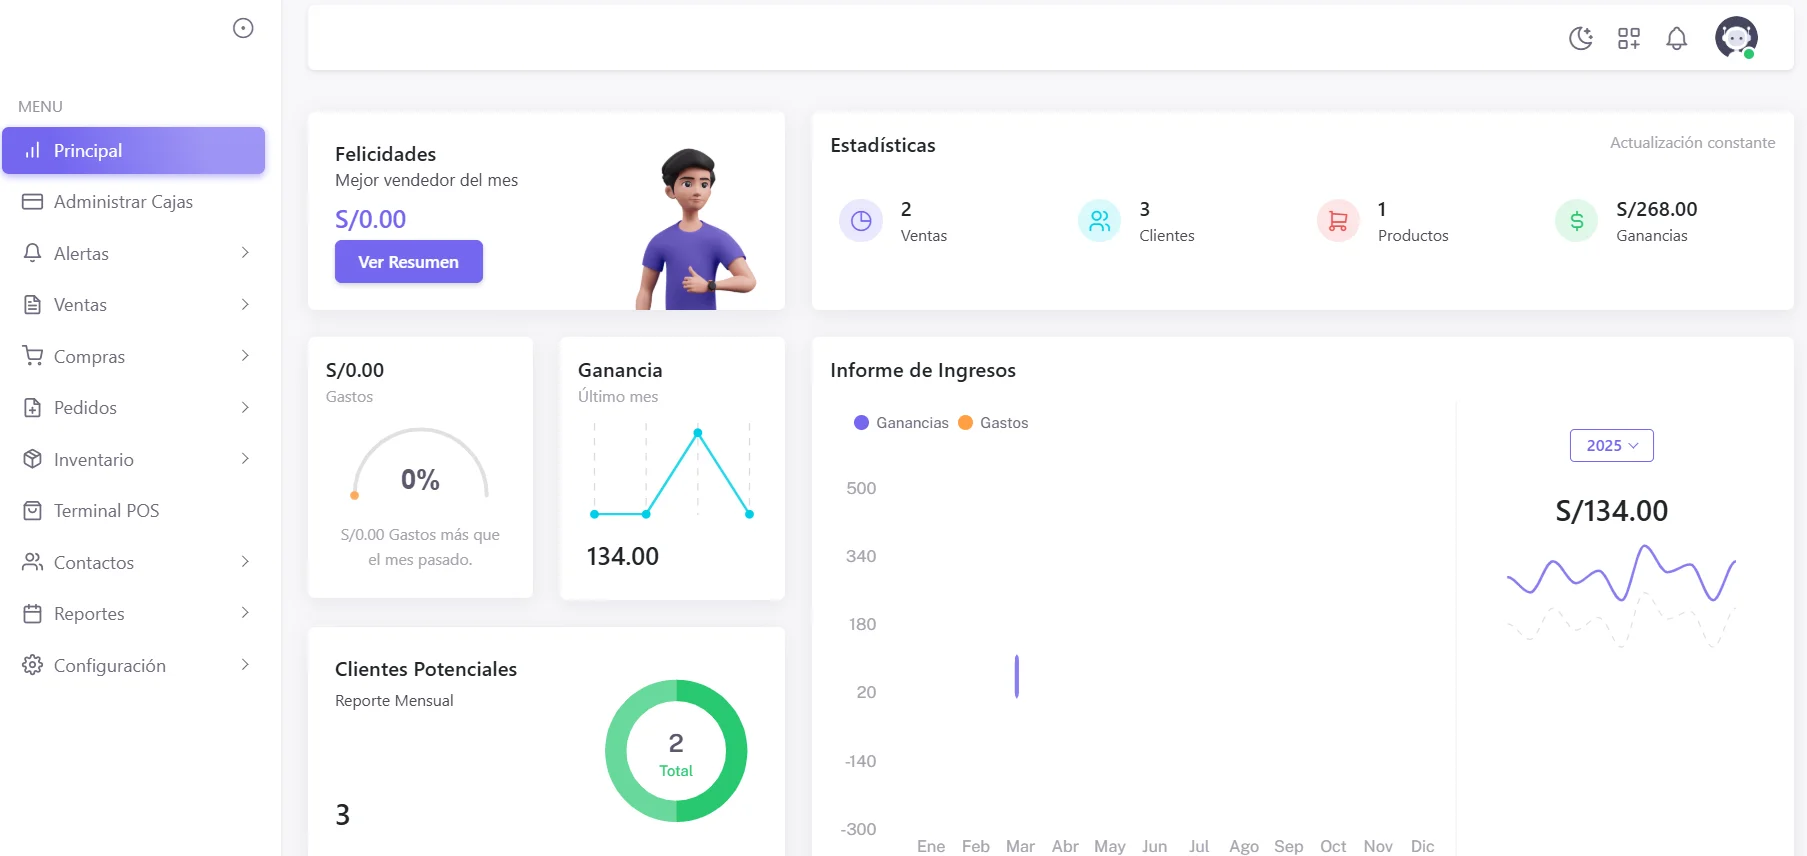Viewport: 1807px width, 856px height.
Task: Expand the Inventario submenu chevron
Action: [245, 459]
